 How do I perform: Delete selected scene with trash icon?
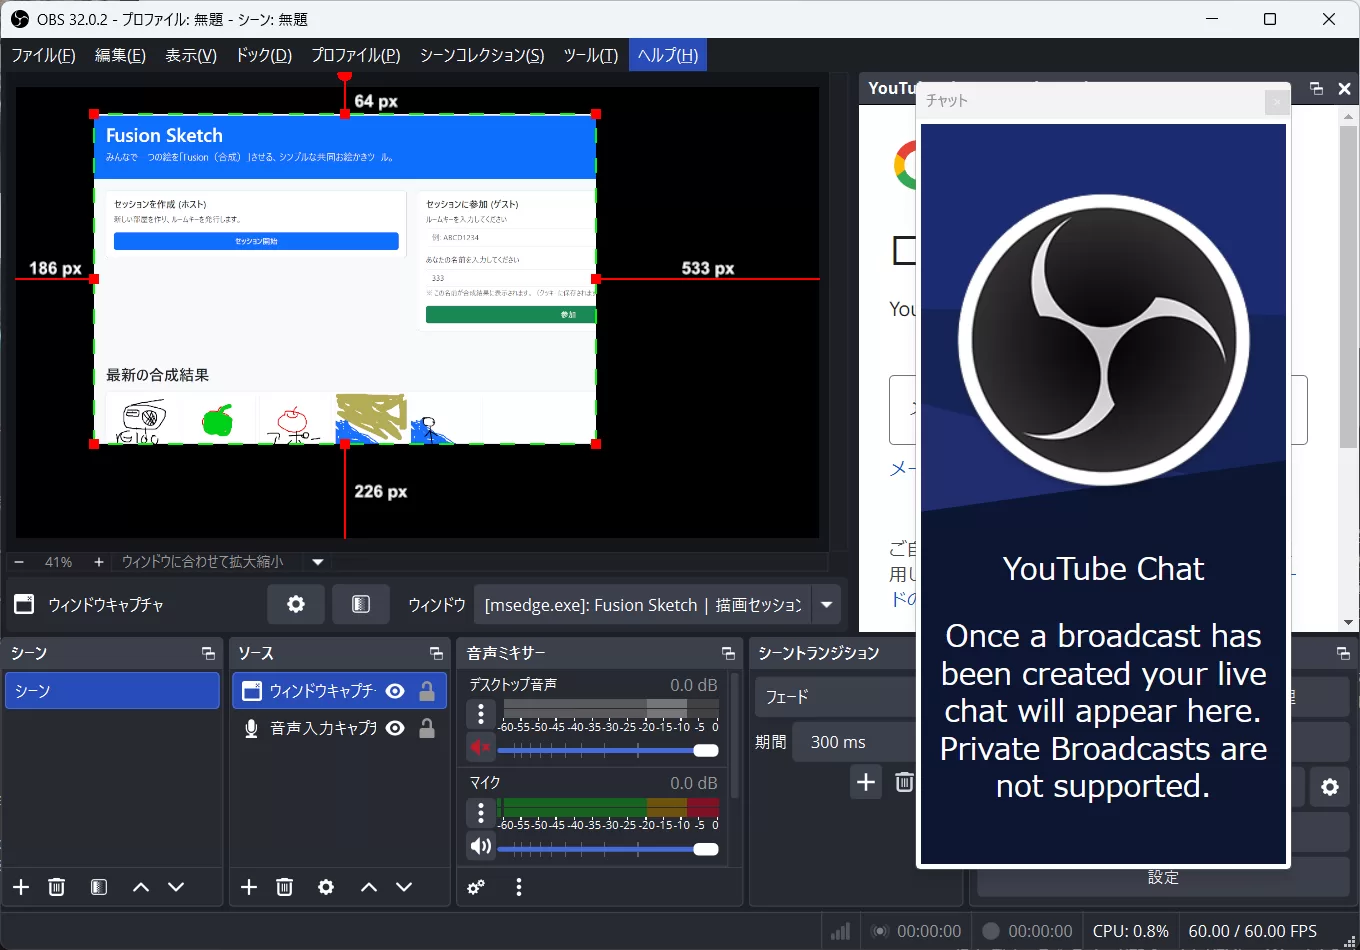[x=57, y=887]
